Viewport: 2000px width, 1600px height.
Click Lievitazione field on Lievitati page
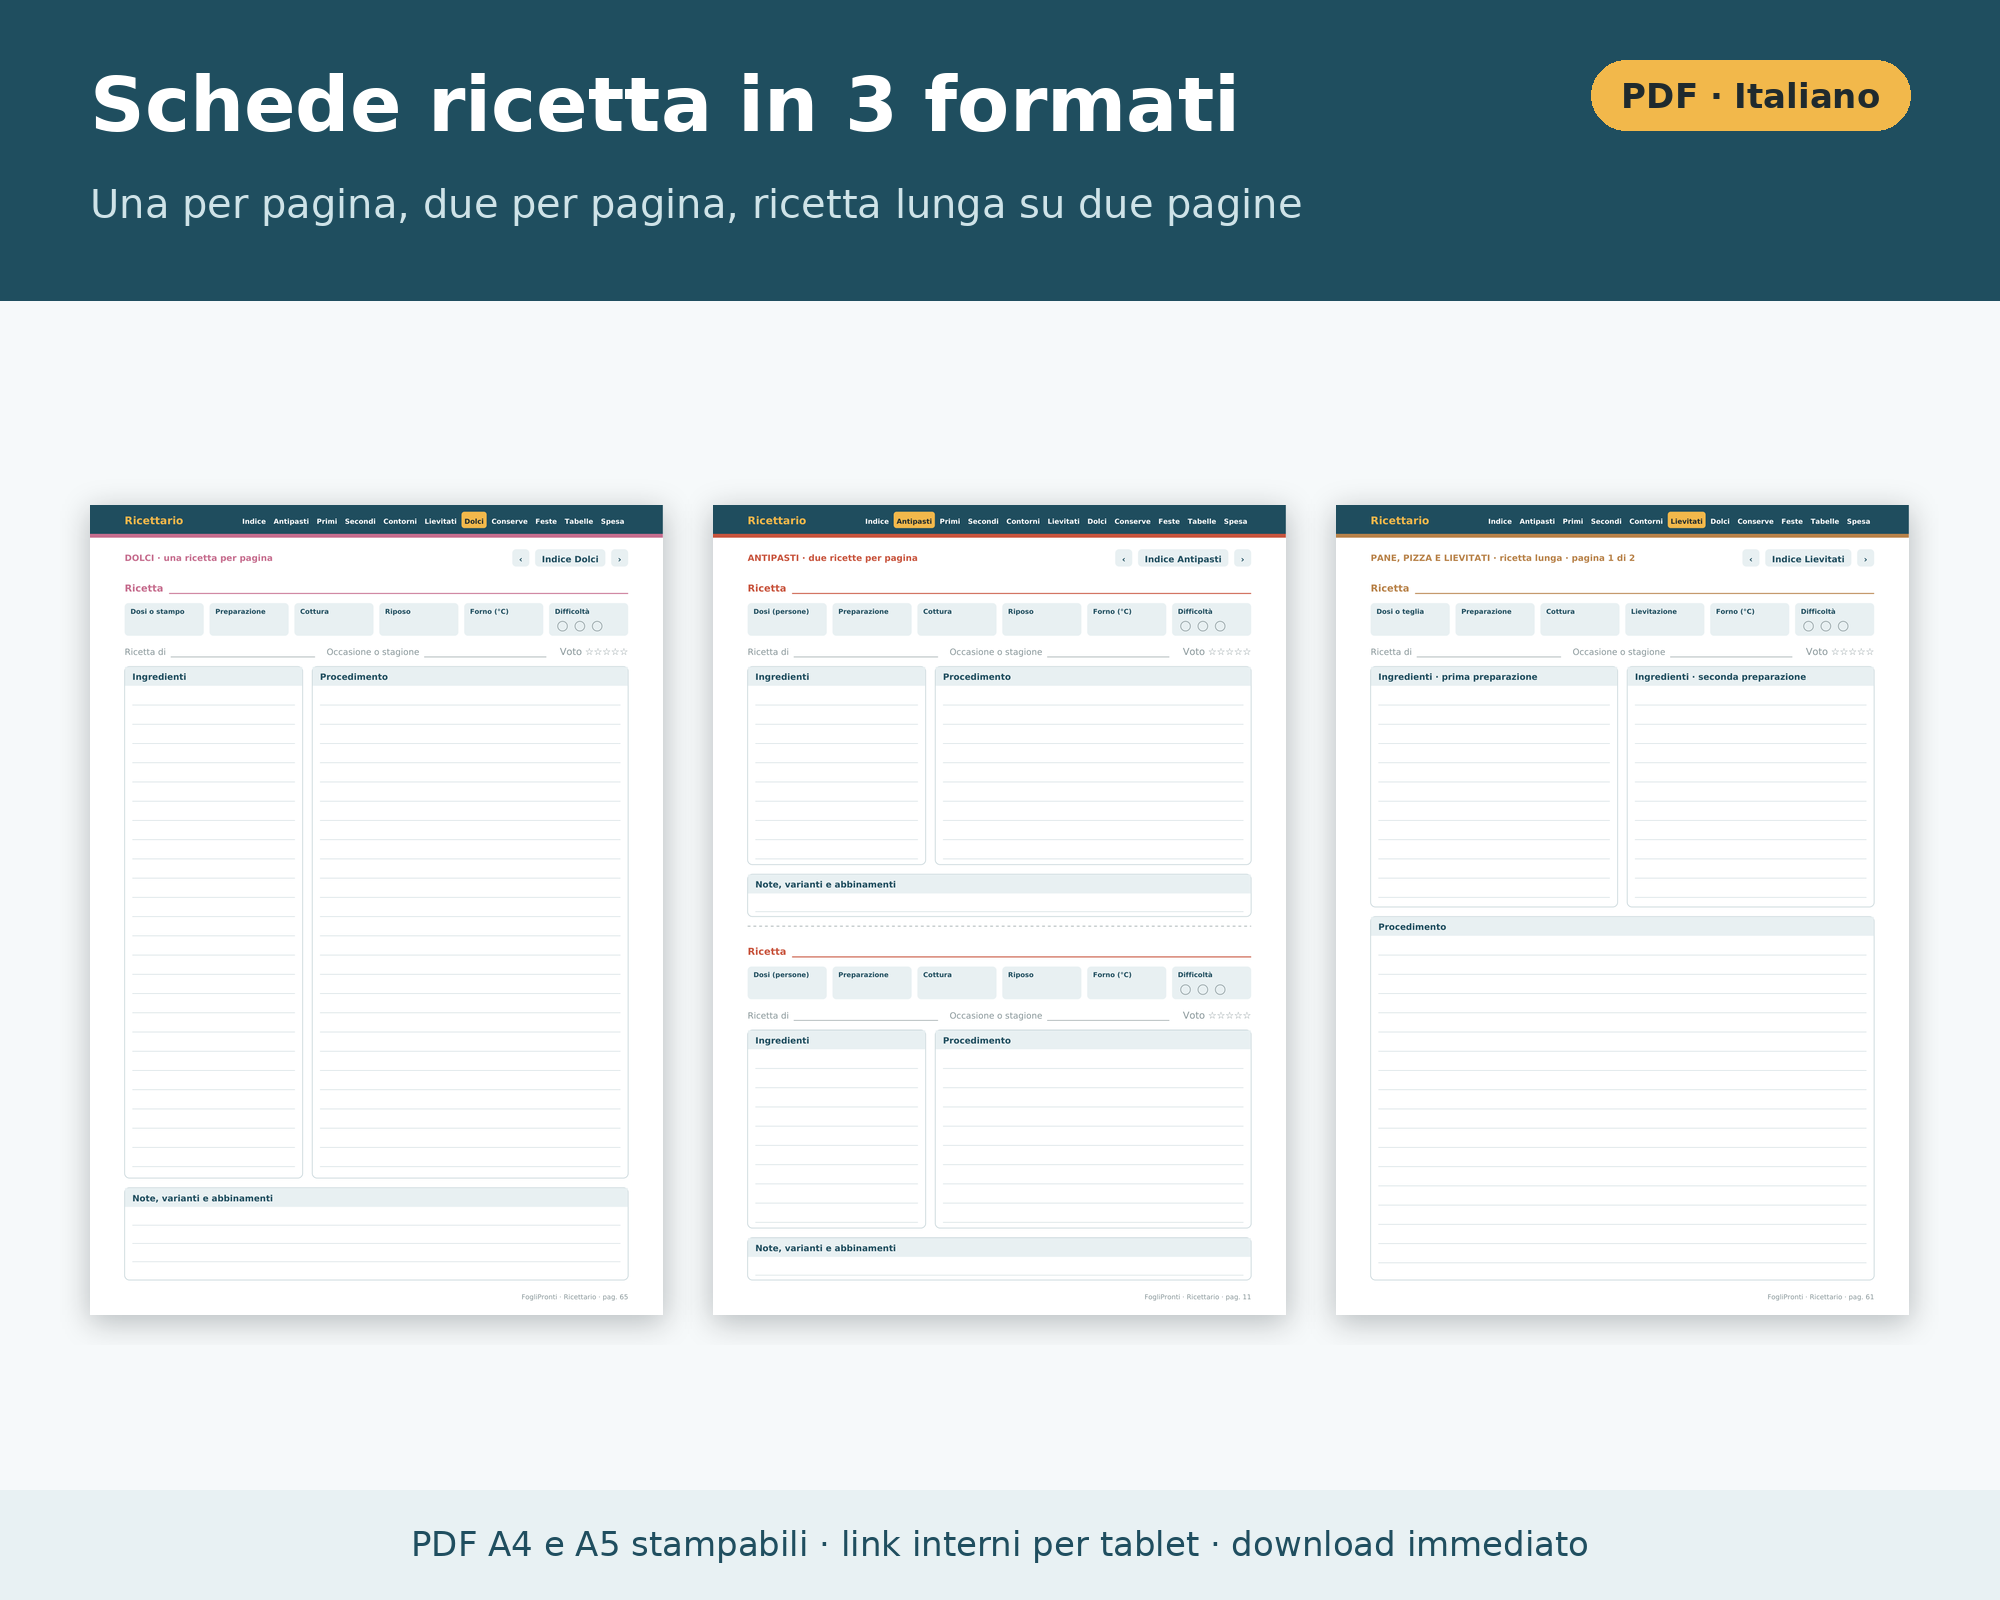pos(1665,619)
